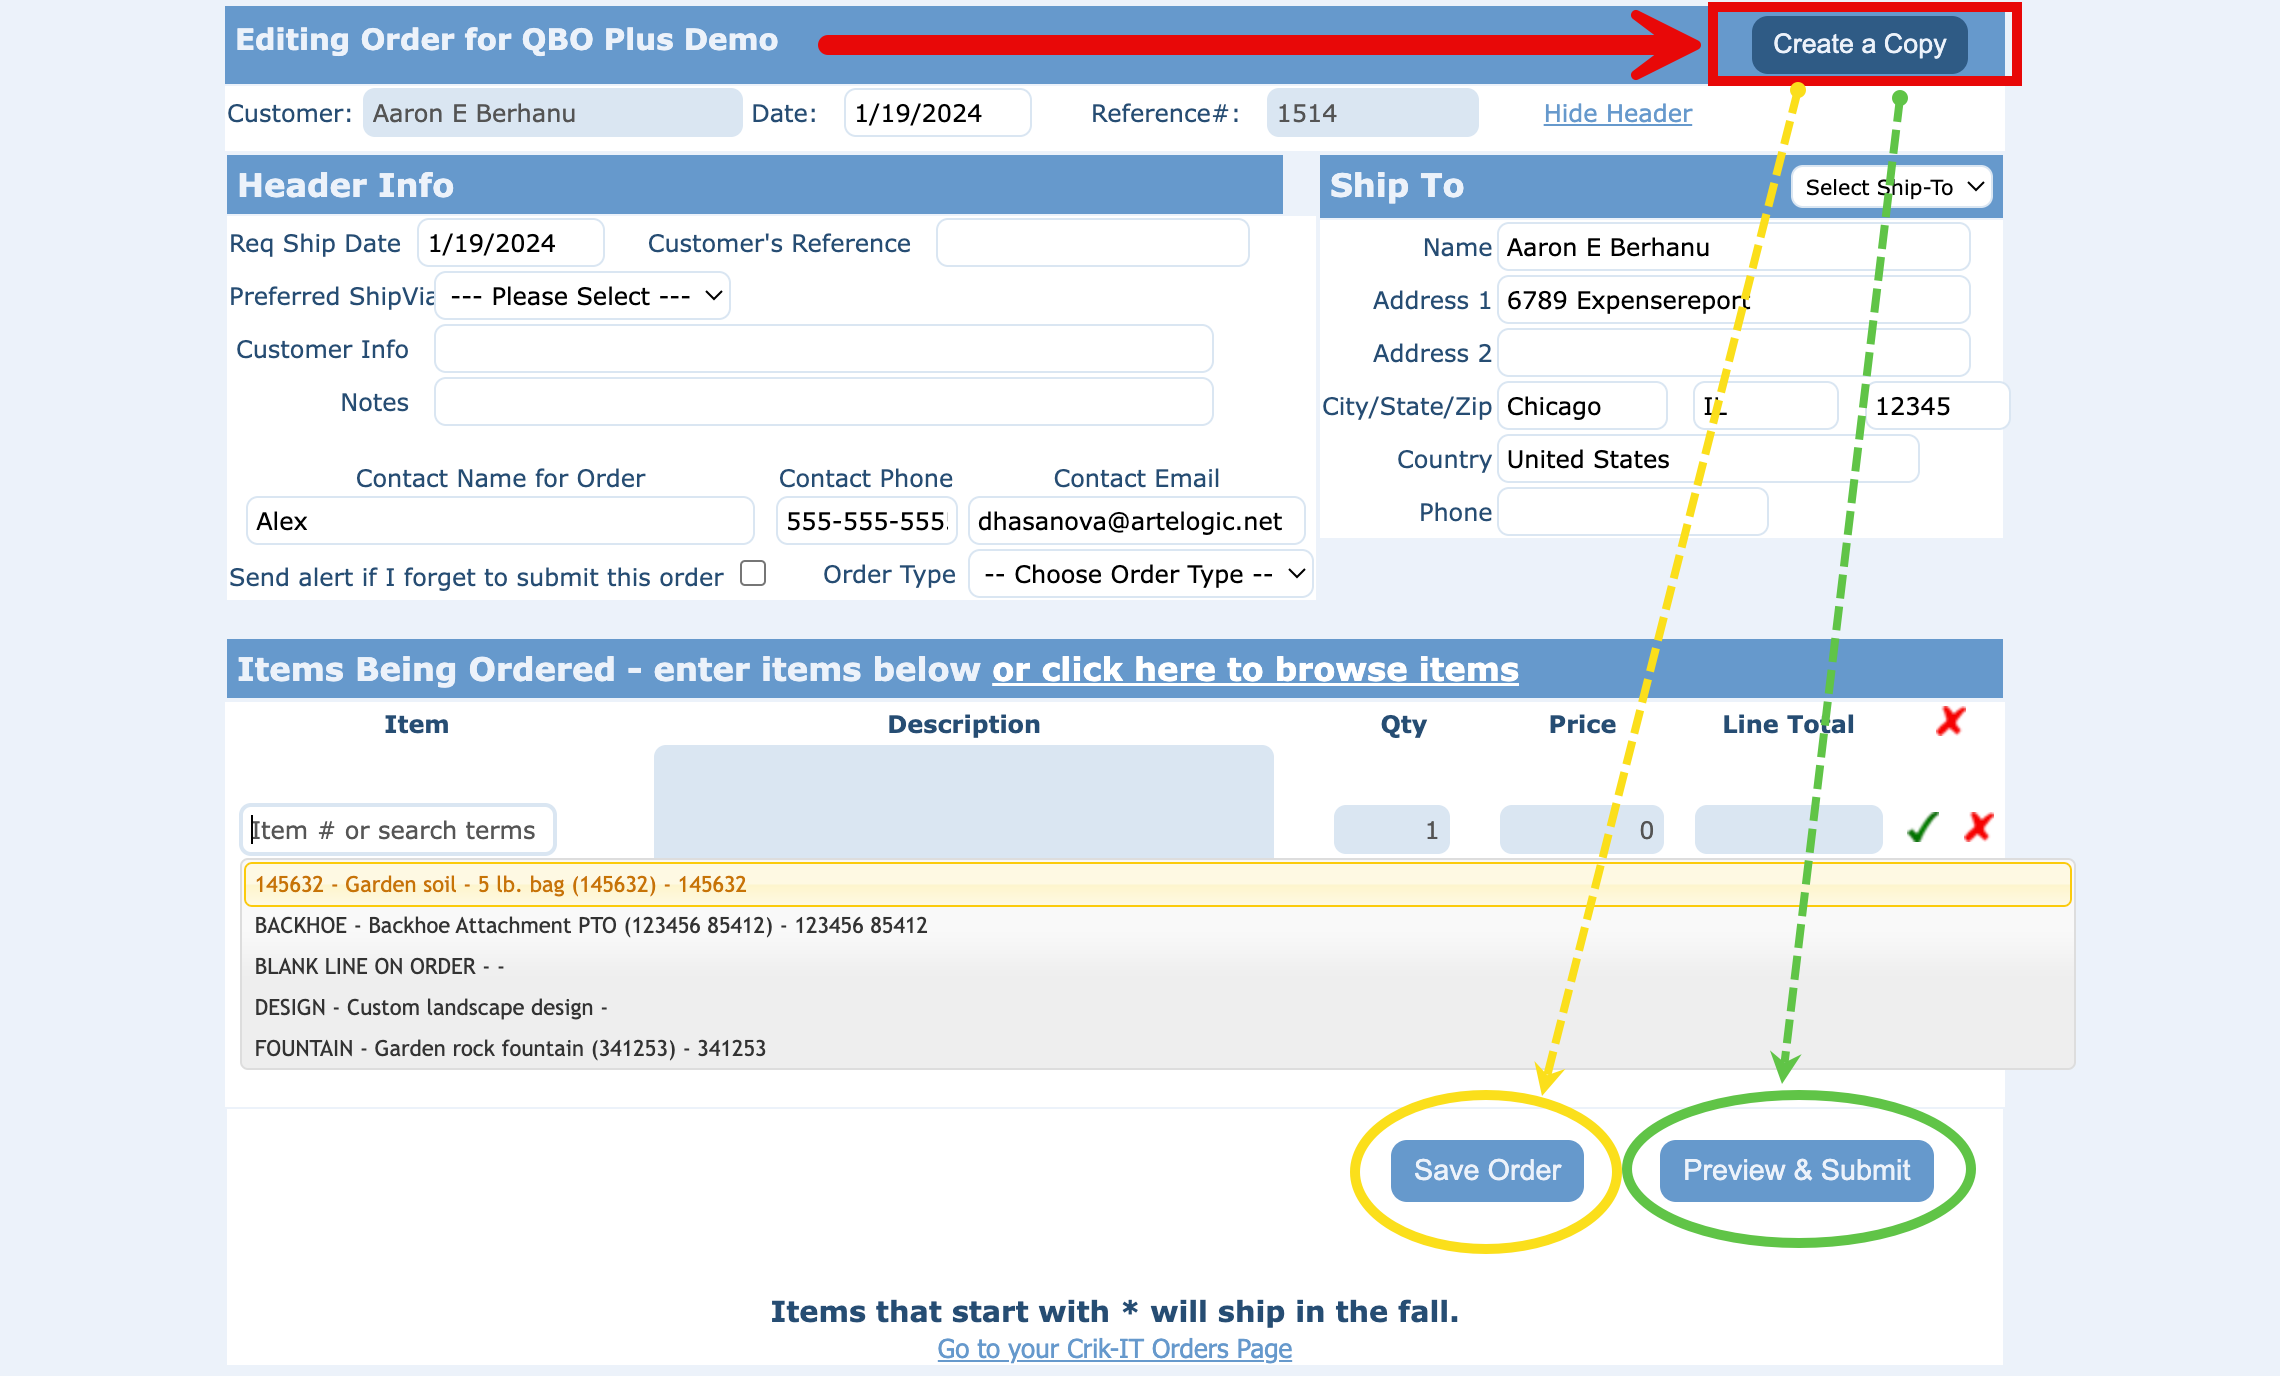Choose the FOUNTAIN Garden rock fountain suggestion
This screenshot has height=1376, width=2280.
point(509,1049)
